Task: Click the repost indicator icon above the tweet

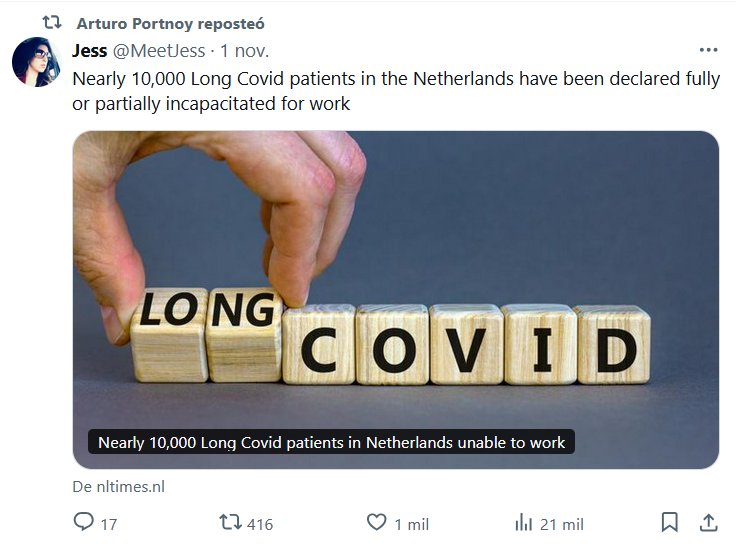Action: (x=51, y=22)
